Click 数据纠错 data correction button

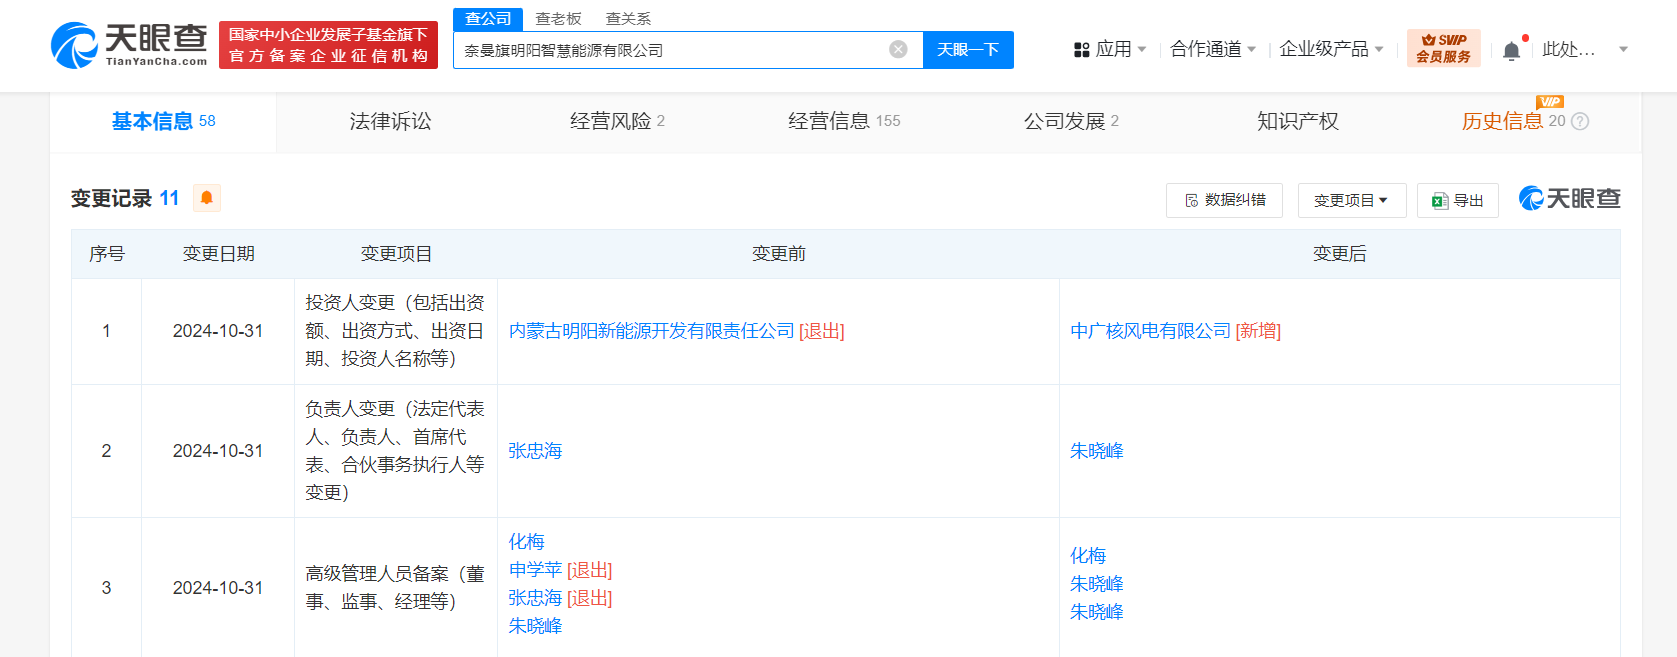click(1224, 200)
